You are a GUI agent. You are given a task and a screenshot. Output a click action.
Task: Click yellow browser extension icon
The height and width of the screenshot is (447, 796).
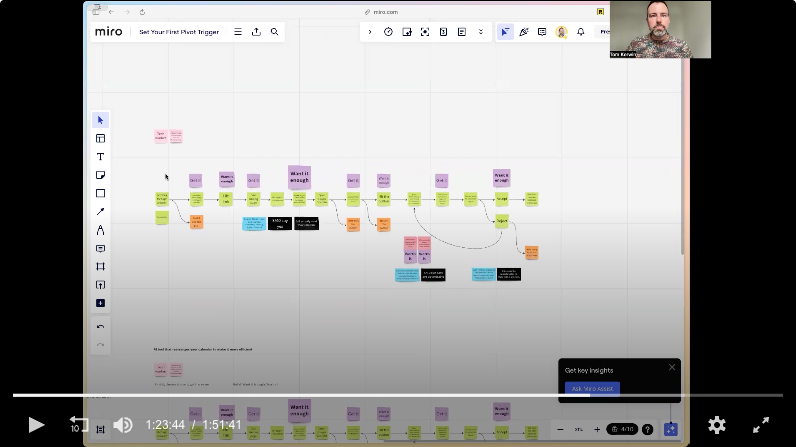point(600,12)
